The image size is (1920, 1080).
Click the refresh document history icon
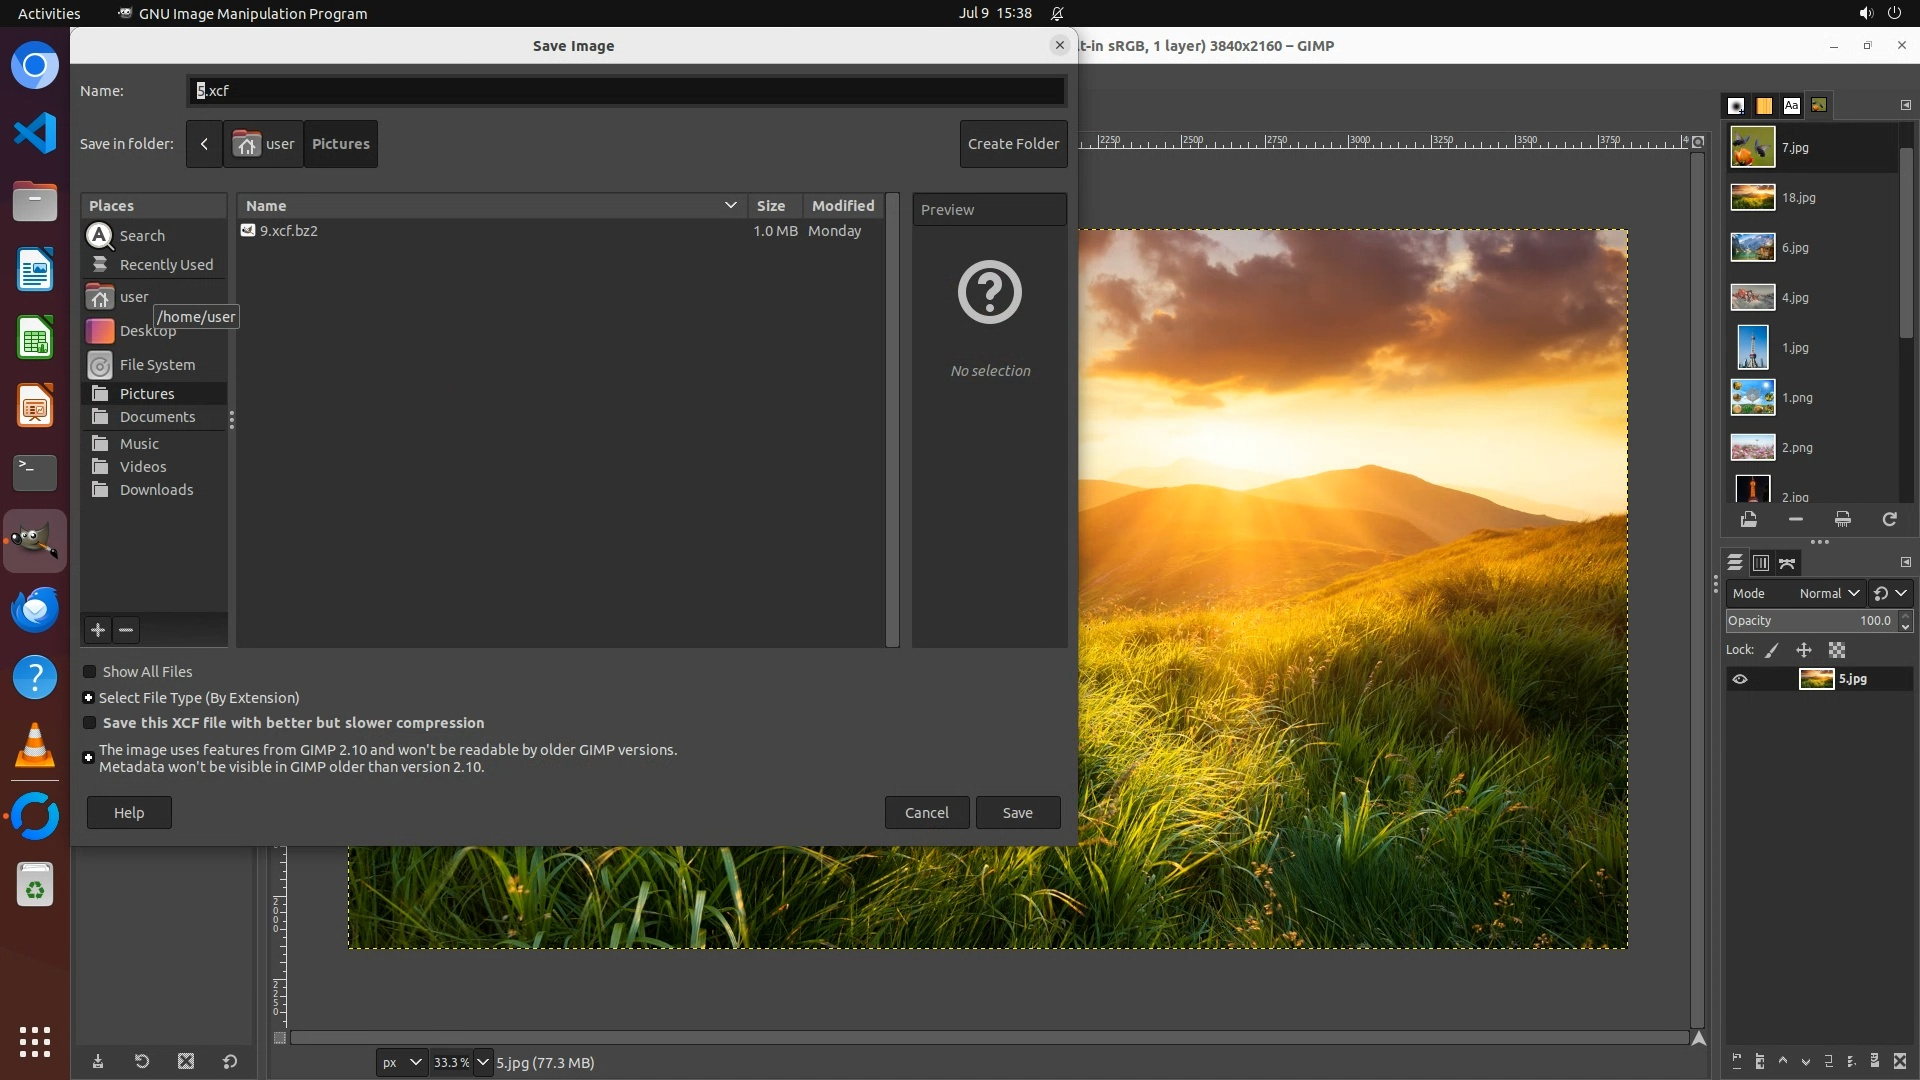click(1889, 519)
